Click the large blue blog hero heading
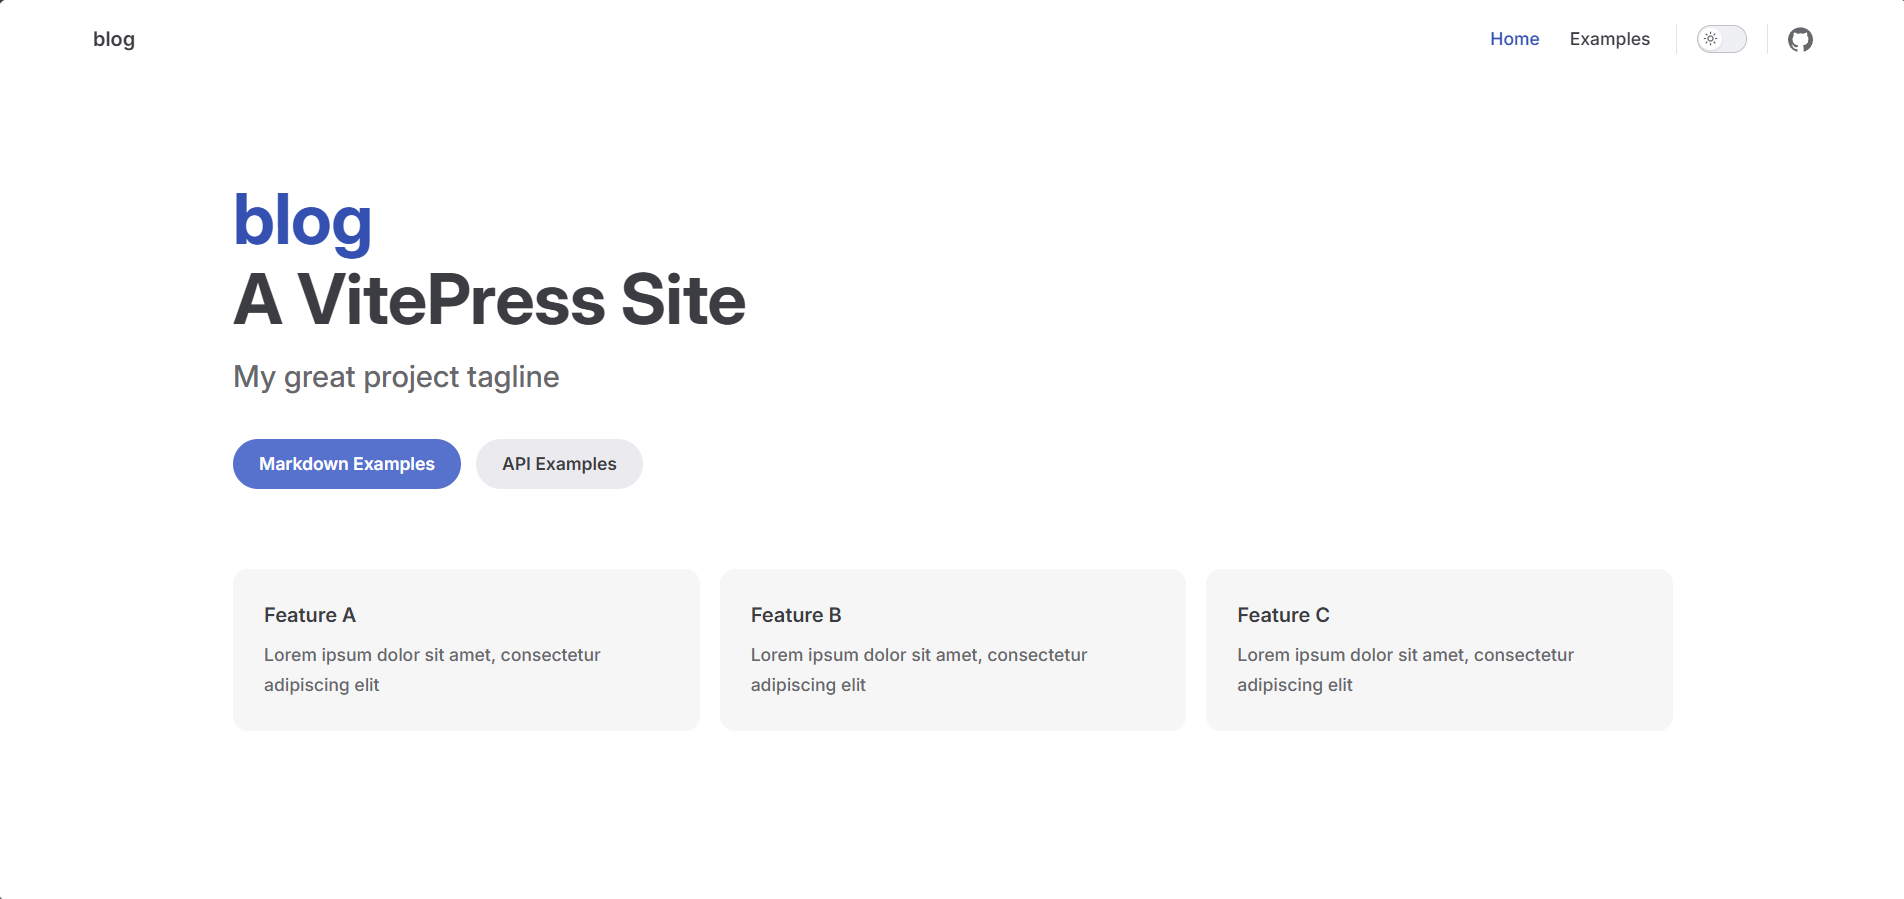 302,221
